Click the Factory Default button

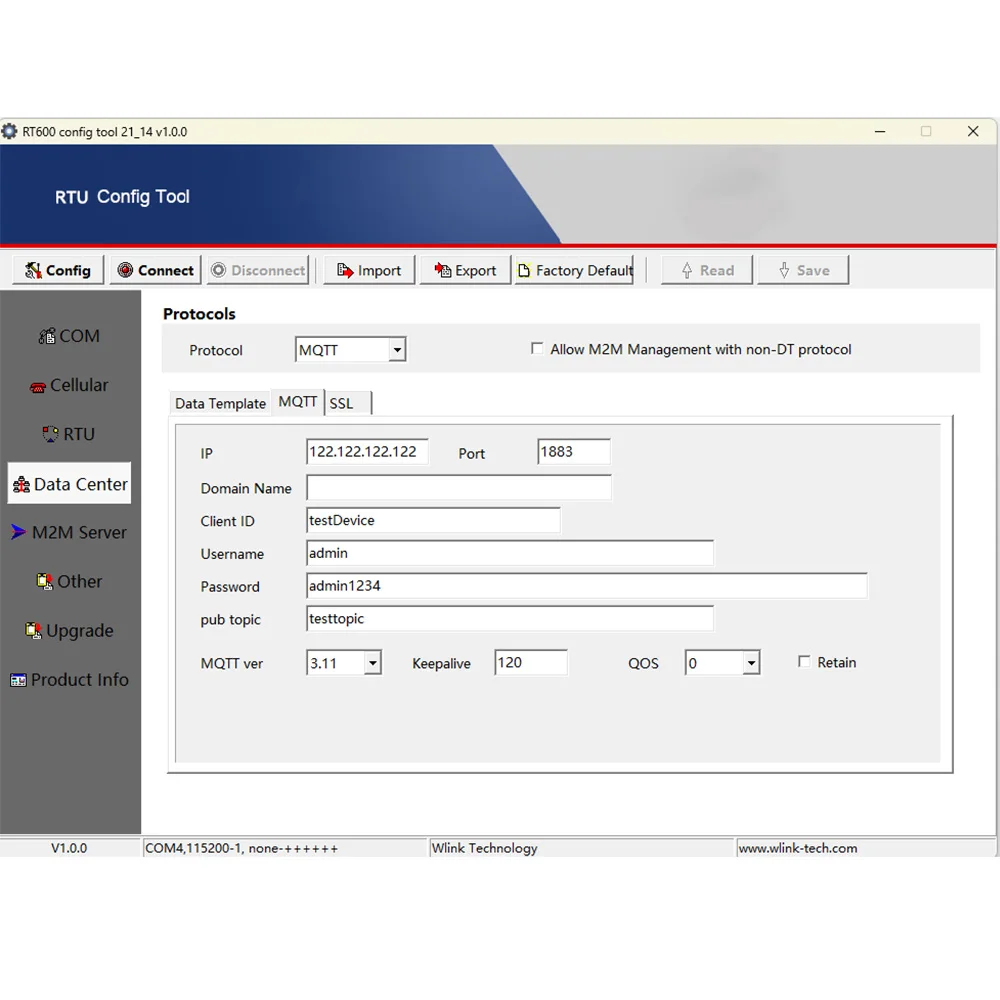(575, 270)
